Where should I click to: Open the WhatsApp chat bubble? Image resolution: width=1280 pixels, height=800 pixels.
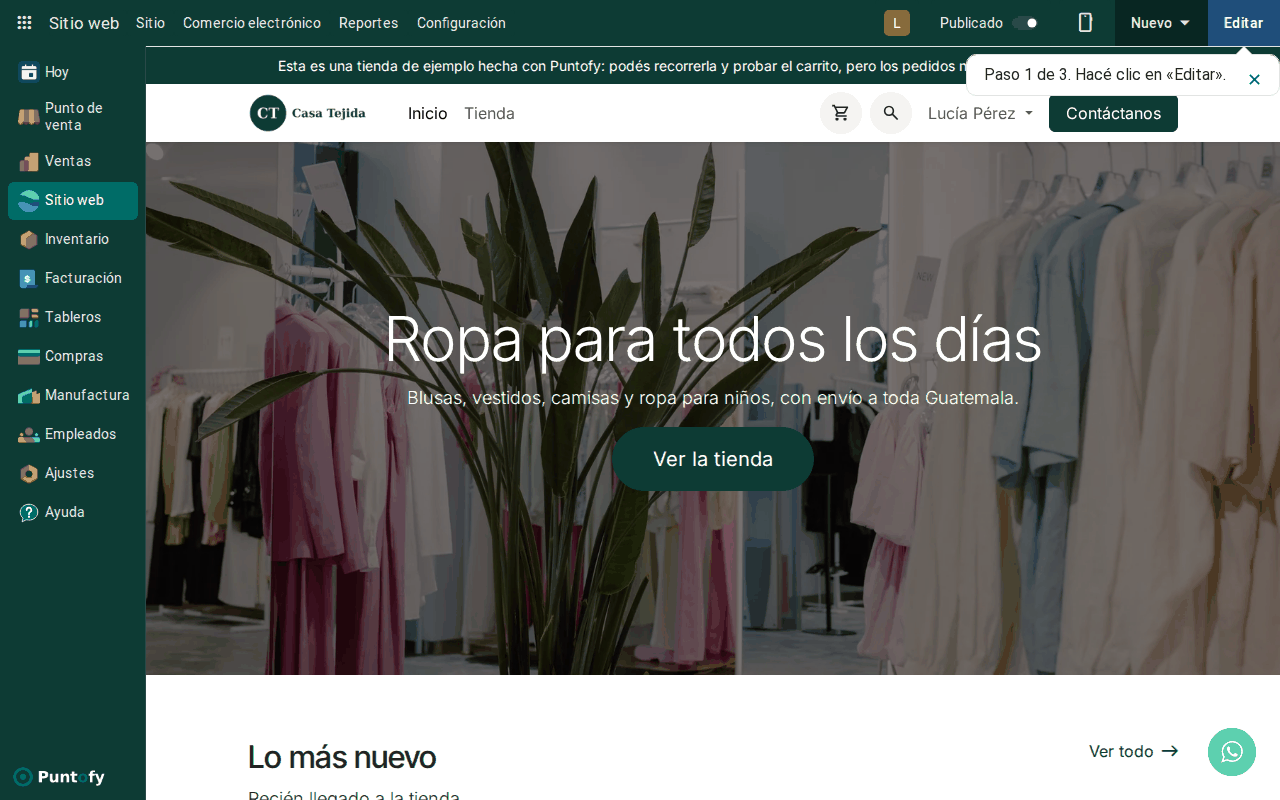1232,752
